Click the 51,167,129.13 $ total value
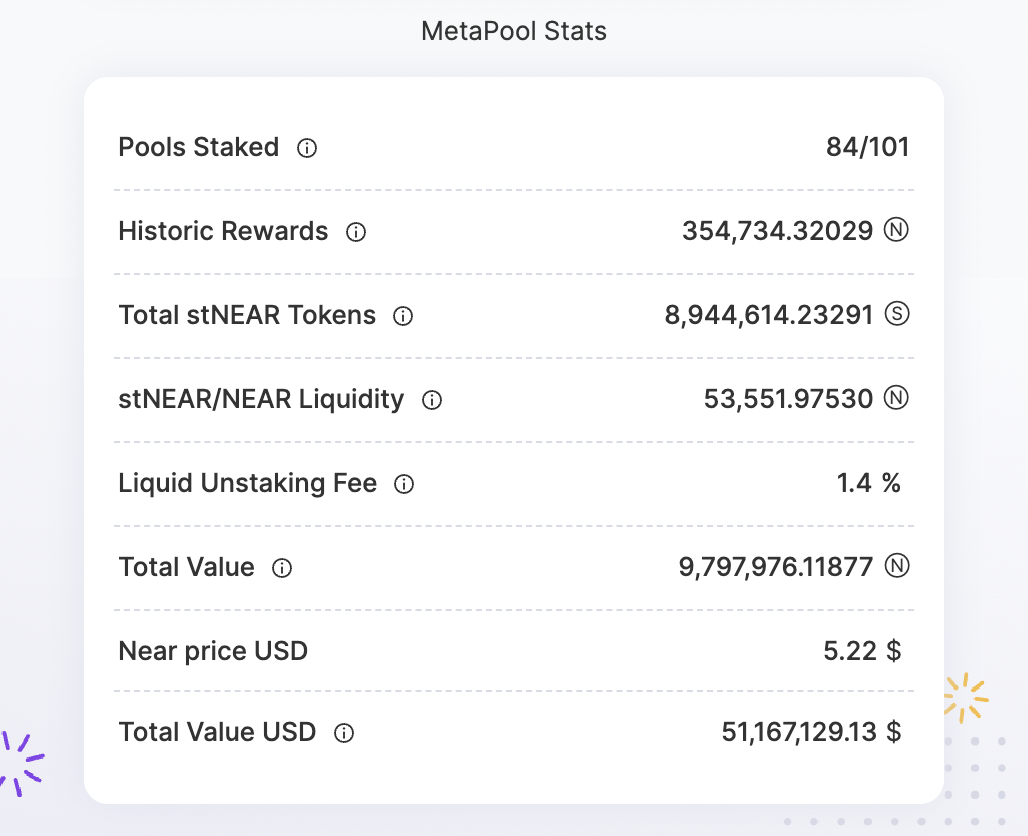 [x=812, y=732]
